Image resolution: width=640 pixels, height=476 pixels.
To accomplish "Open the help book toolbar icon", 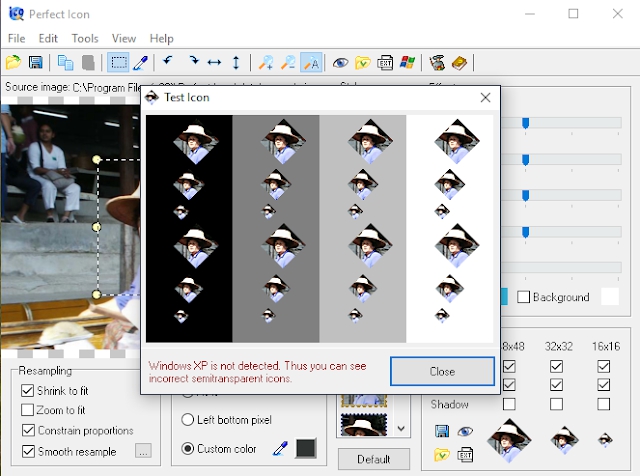I will 460,62.
